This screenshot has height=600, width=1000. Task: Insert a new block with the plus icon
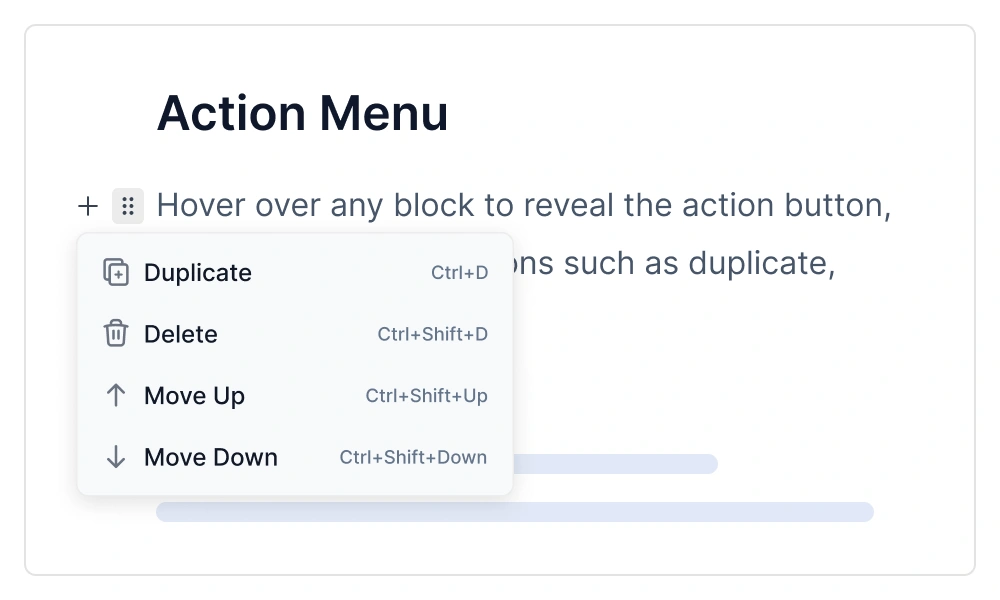88,206
